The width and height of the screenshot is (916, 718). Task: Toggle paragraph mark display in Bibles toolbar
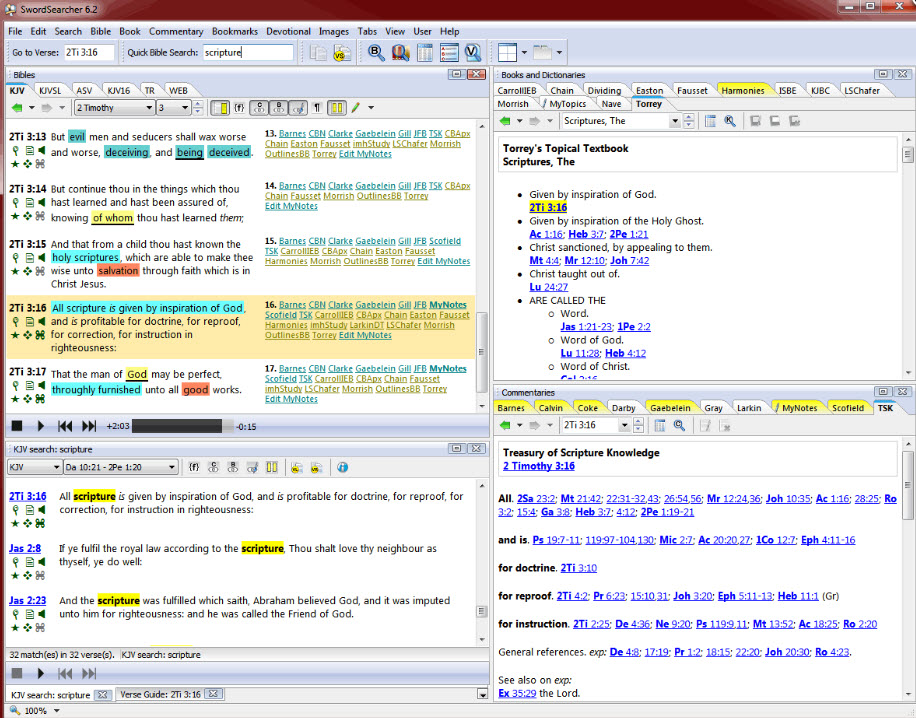coord(317,107)
